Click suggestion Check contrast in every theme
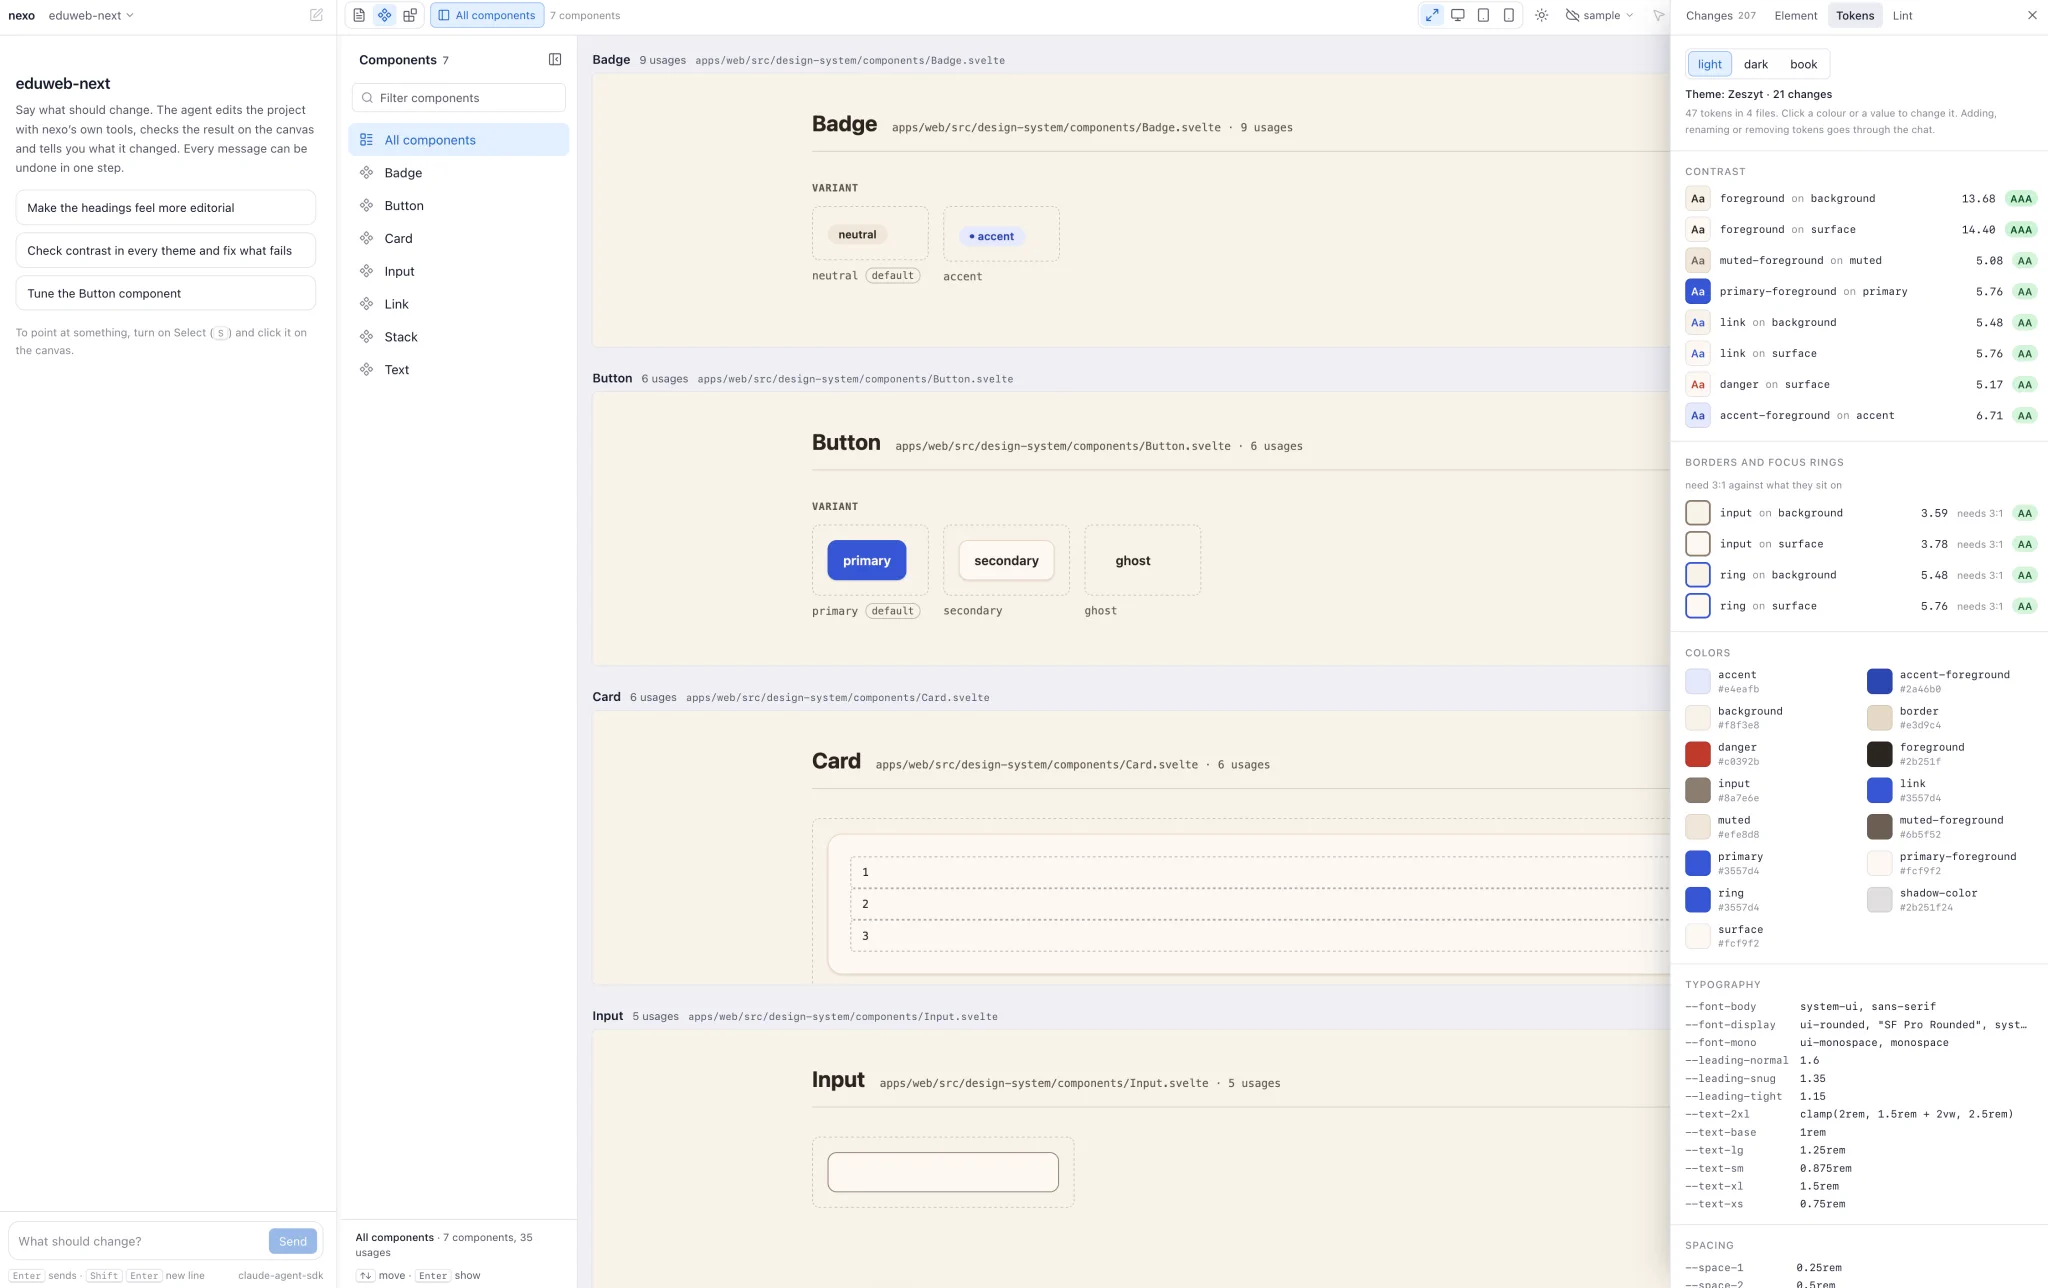2048x1288 pixels. (166, 251)
